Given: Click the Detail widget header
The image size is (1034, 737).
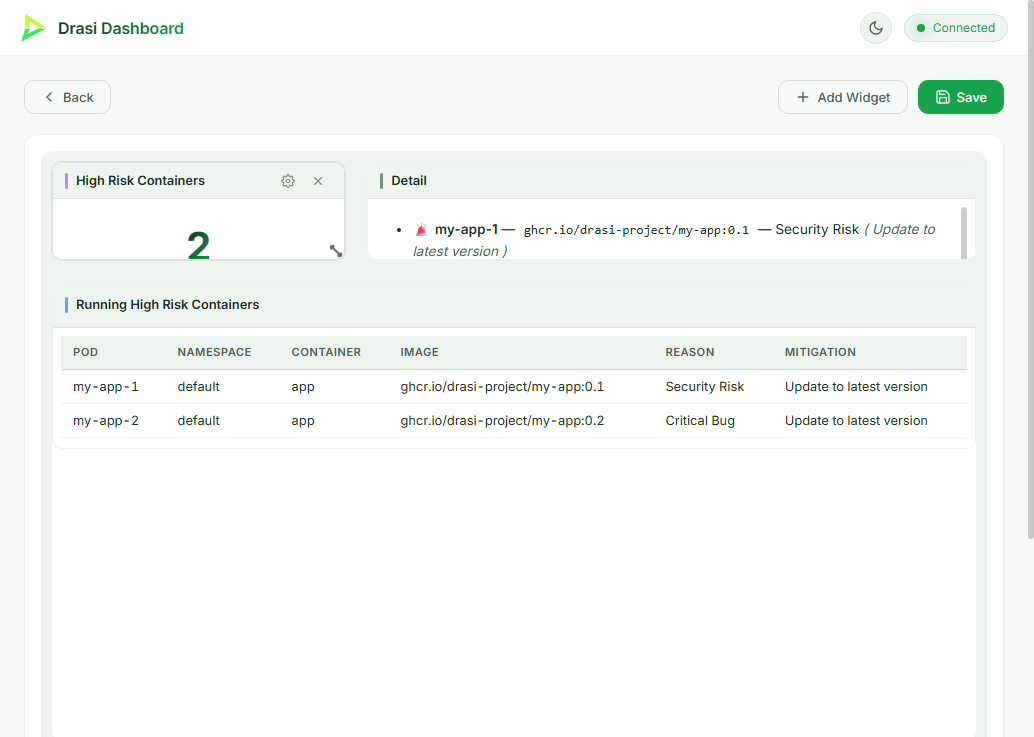Looking at the screenshot, I should coord(671,181).
